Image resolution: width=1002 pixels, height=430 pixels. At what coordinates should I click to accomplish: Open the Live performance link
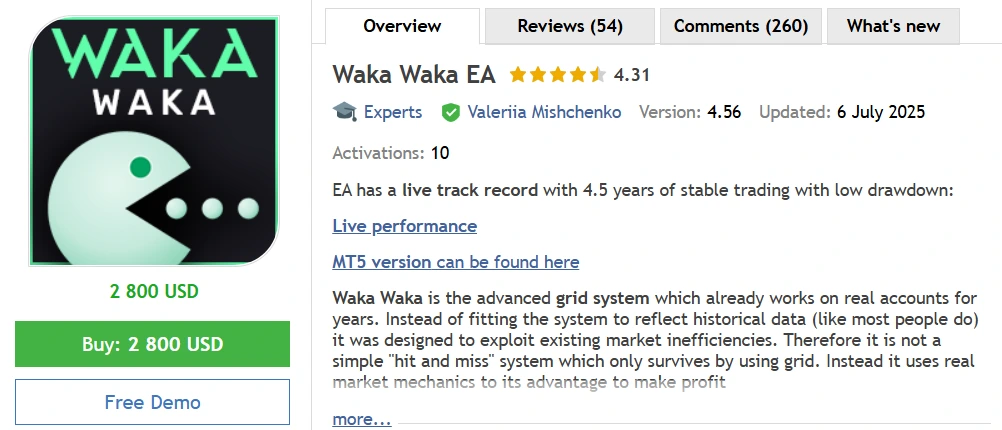pos(404,226)
